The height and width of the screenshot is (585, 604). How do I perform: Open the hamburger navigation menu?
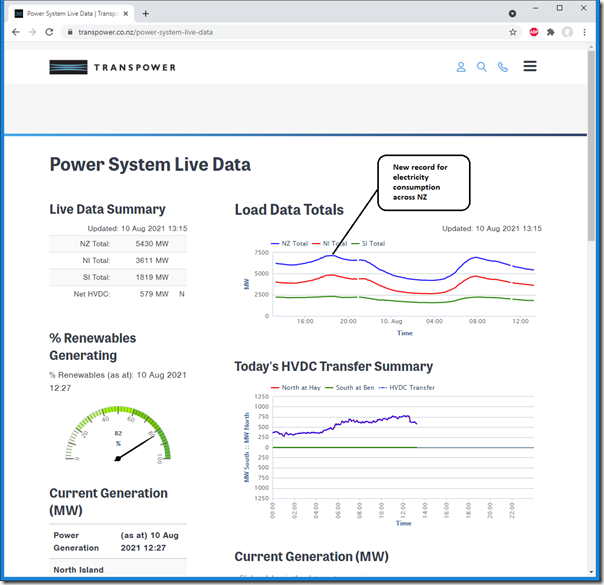click(530, 66)
